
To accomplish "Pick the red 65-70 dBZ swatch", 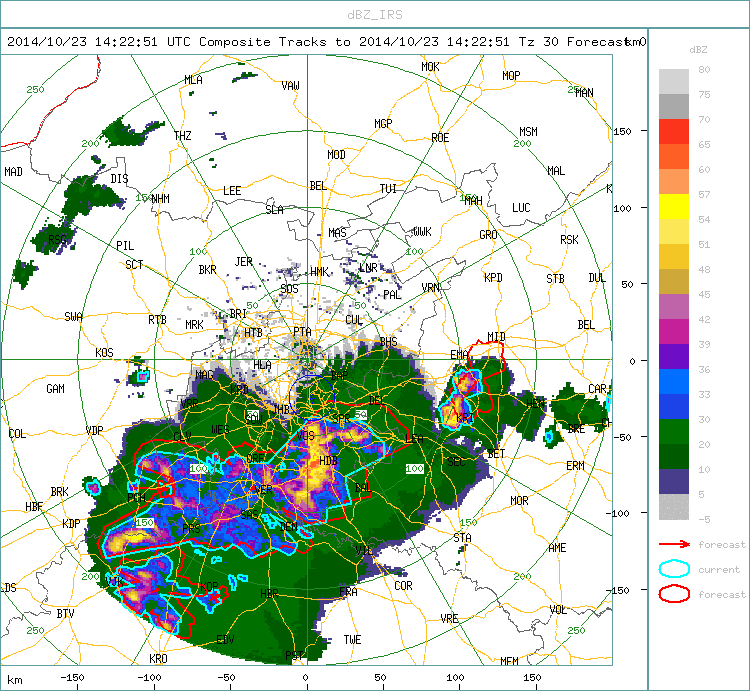I will 674,132.
